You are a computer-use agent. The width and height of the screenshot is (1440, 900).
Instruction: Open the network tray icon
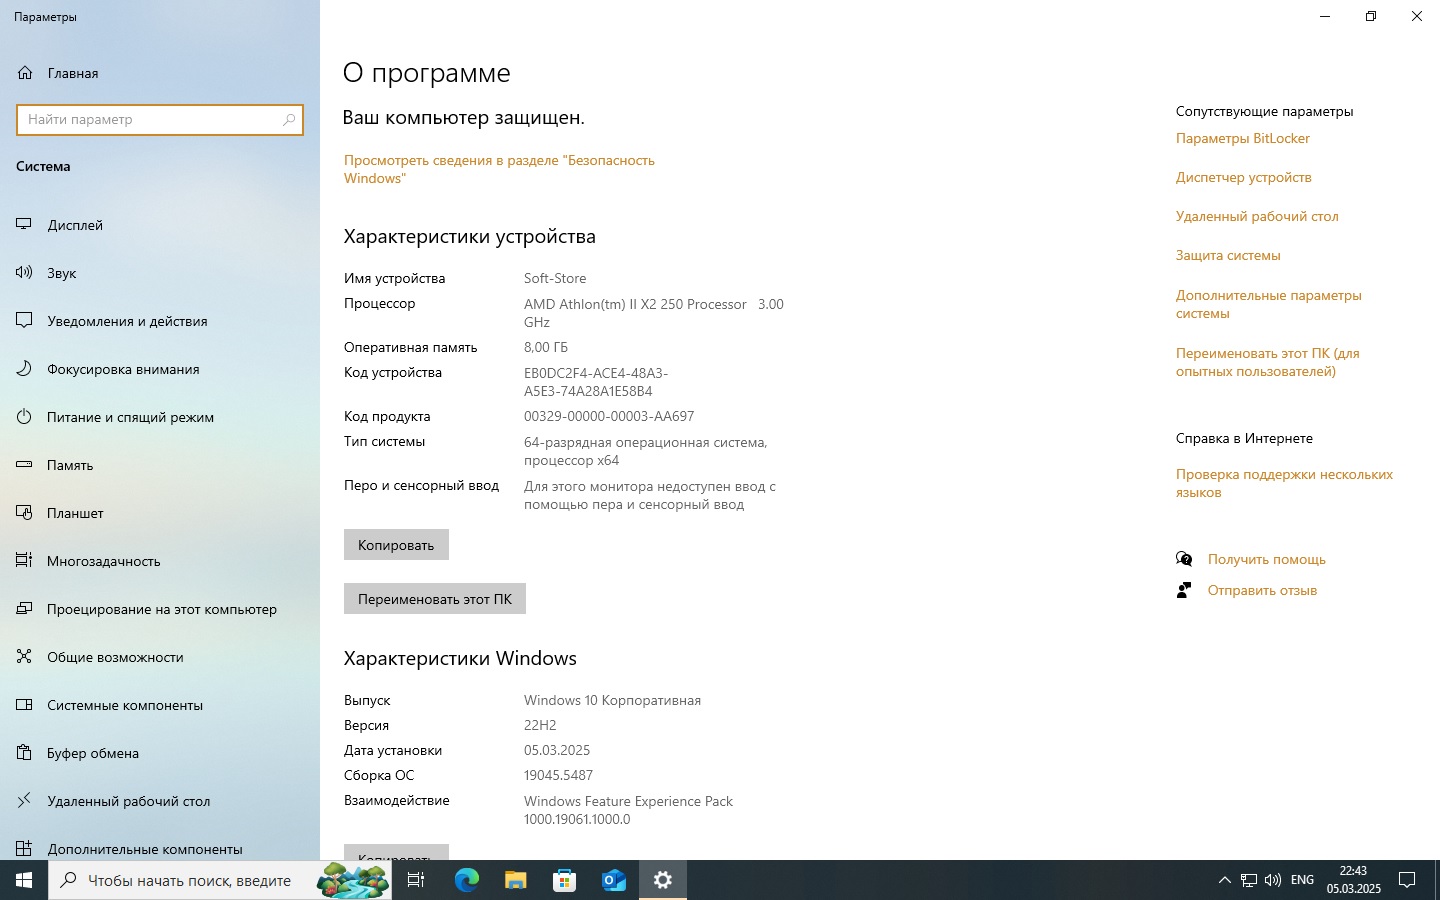(1249, 880)
